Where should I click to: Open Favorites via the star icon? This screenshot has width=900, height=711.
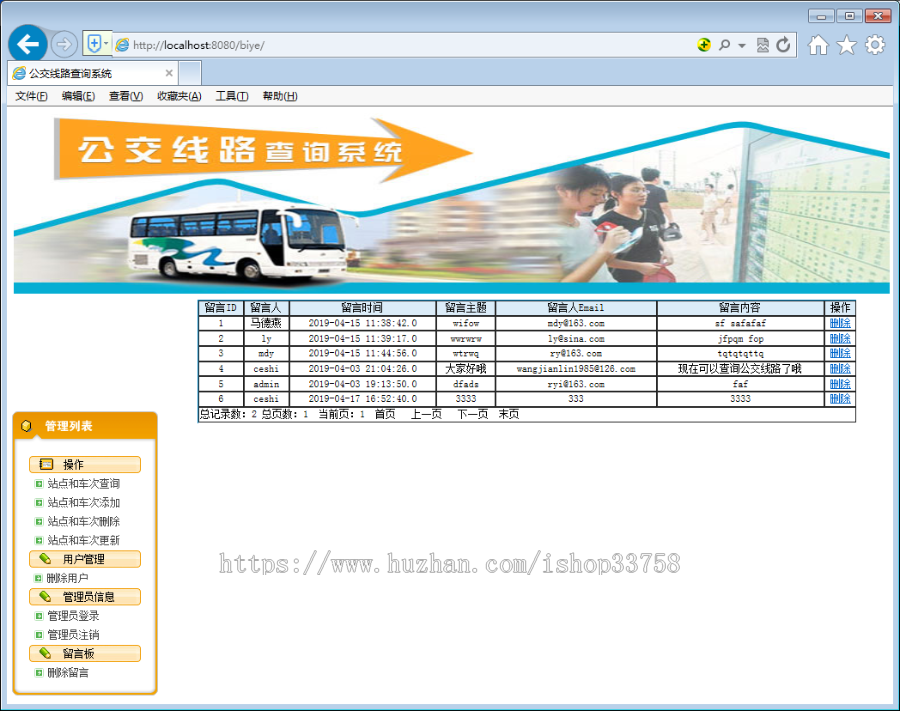pos(847,44)
